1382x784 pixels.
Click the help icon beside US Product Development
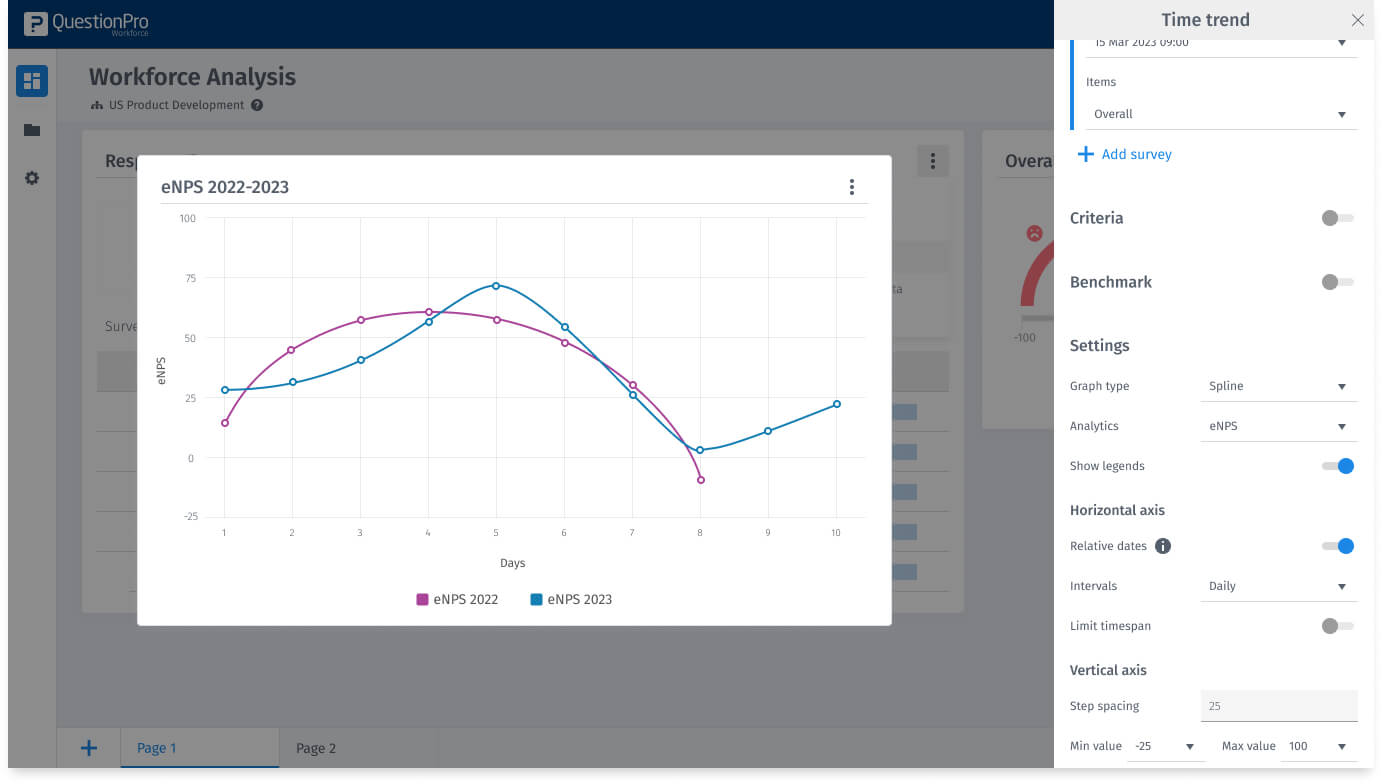[x=257, y=105]
